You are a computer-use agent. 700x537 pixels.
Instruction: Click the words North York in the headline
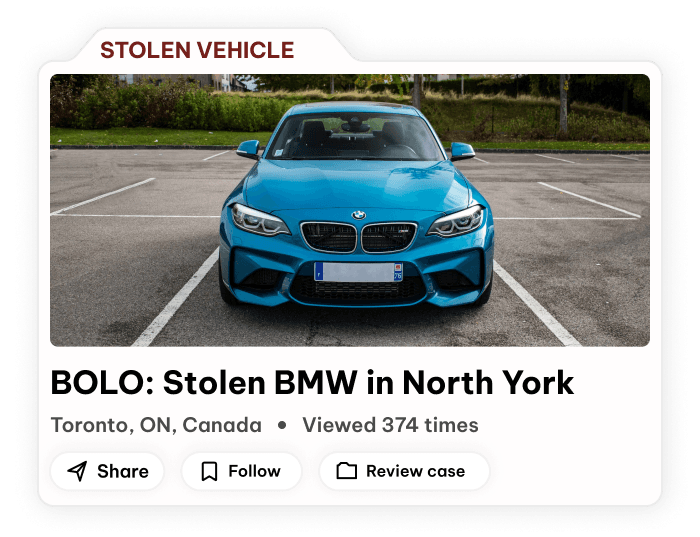488,383
